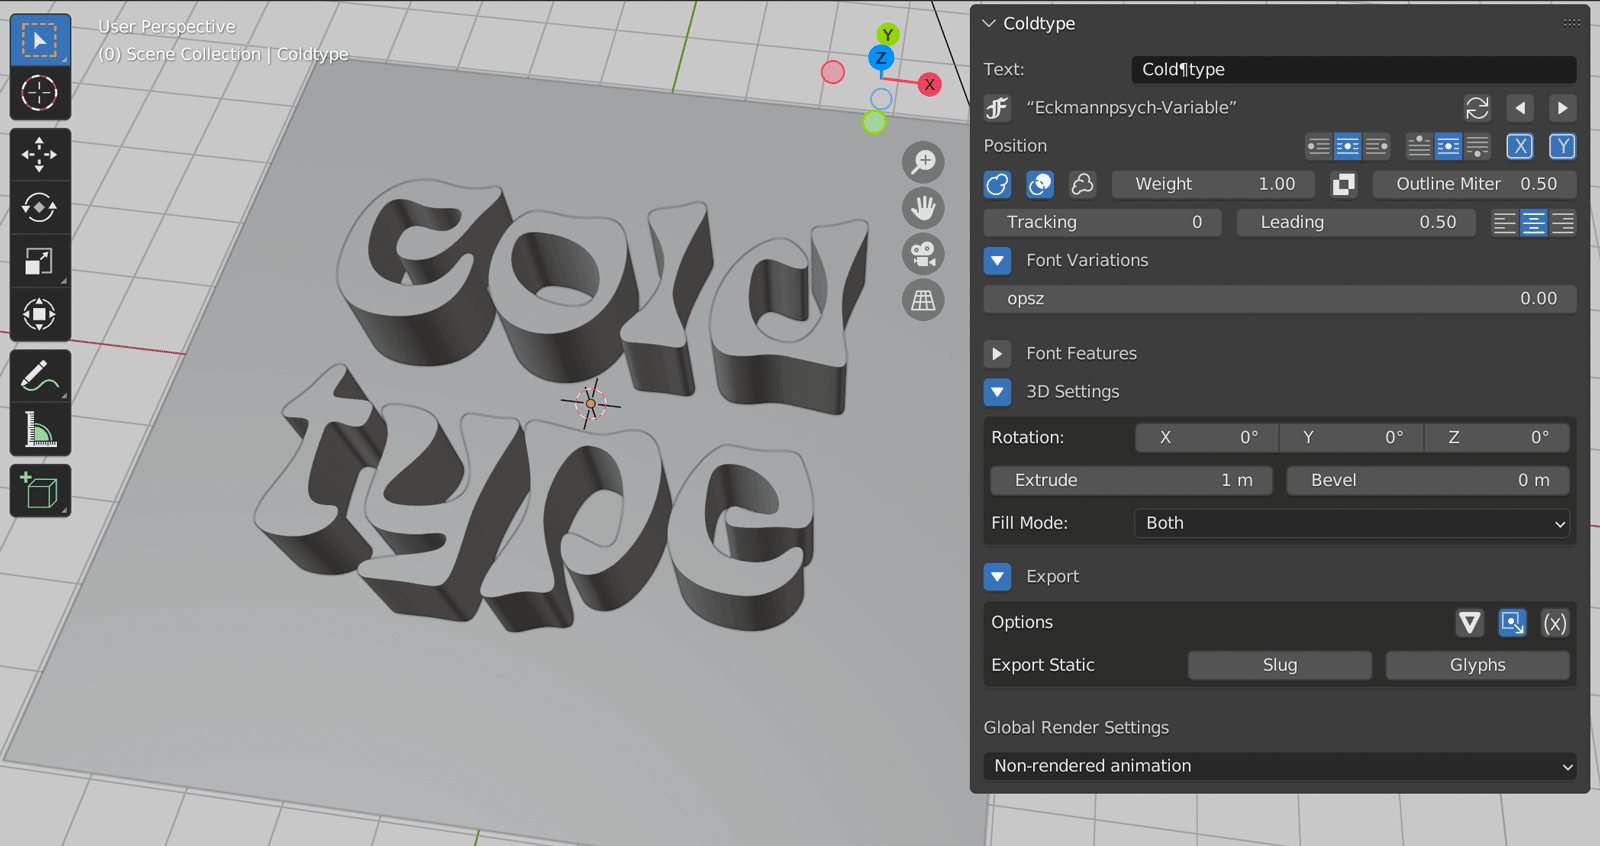Click the green Y axis gizmo handle
1600x846 pixels.
(887, 35)
